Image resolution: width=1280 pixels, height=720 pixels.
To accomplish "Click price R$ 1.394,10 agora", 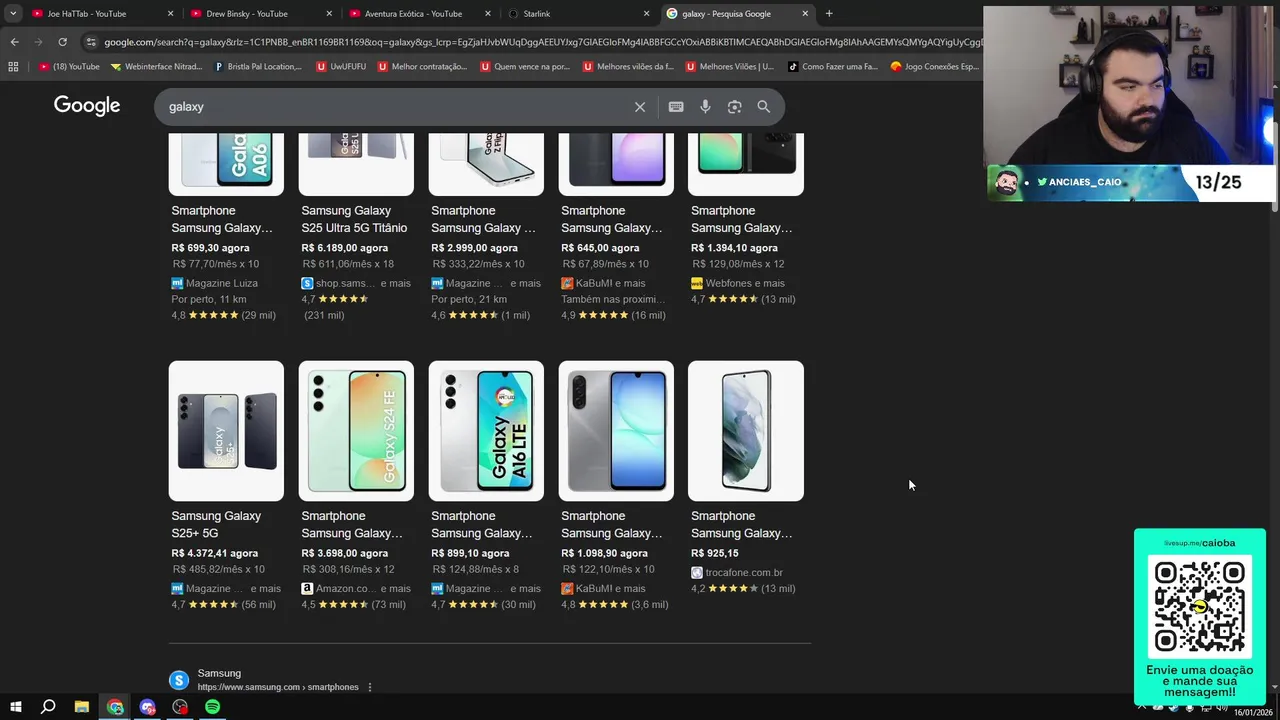I will [x=734, y=248].
